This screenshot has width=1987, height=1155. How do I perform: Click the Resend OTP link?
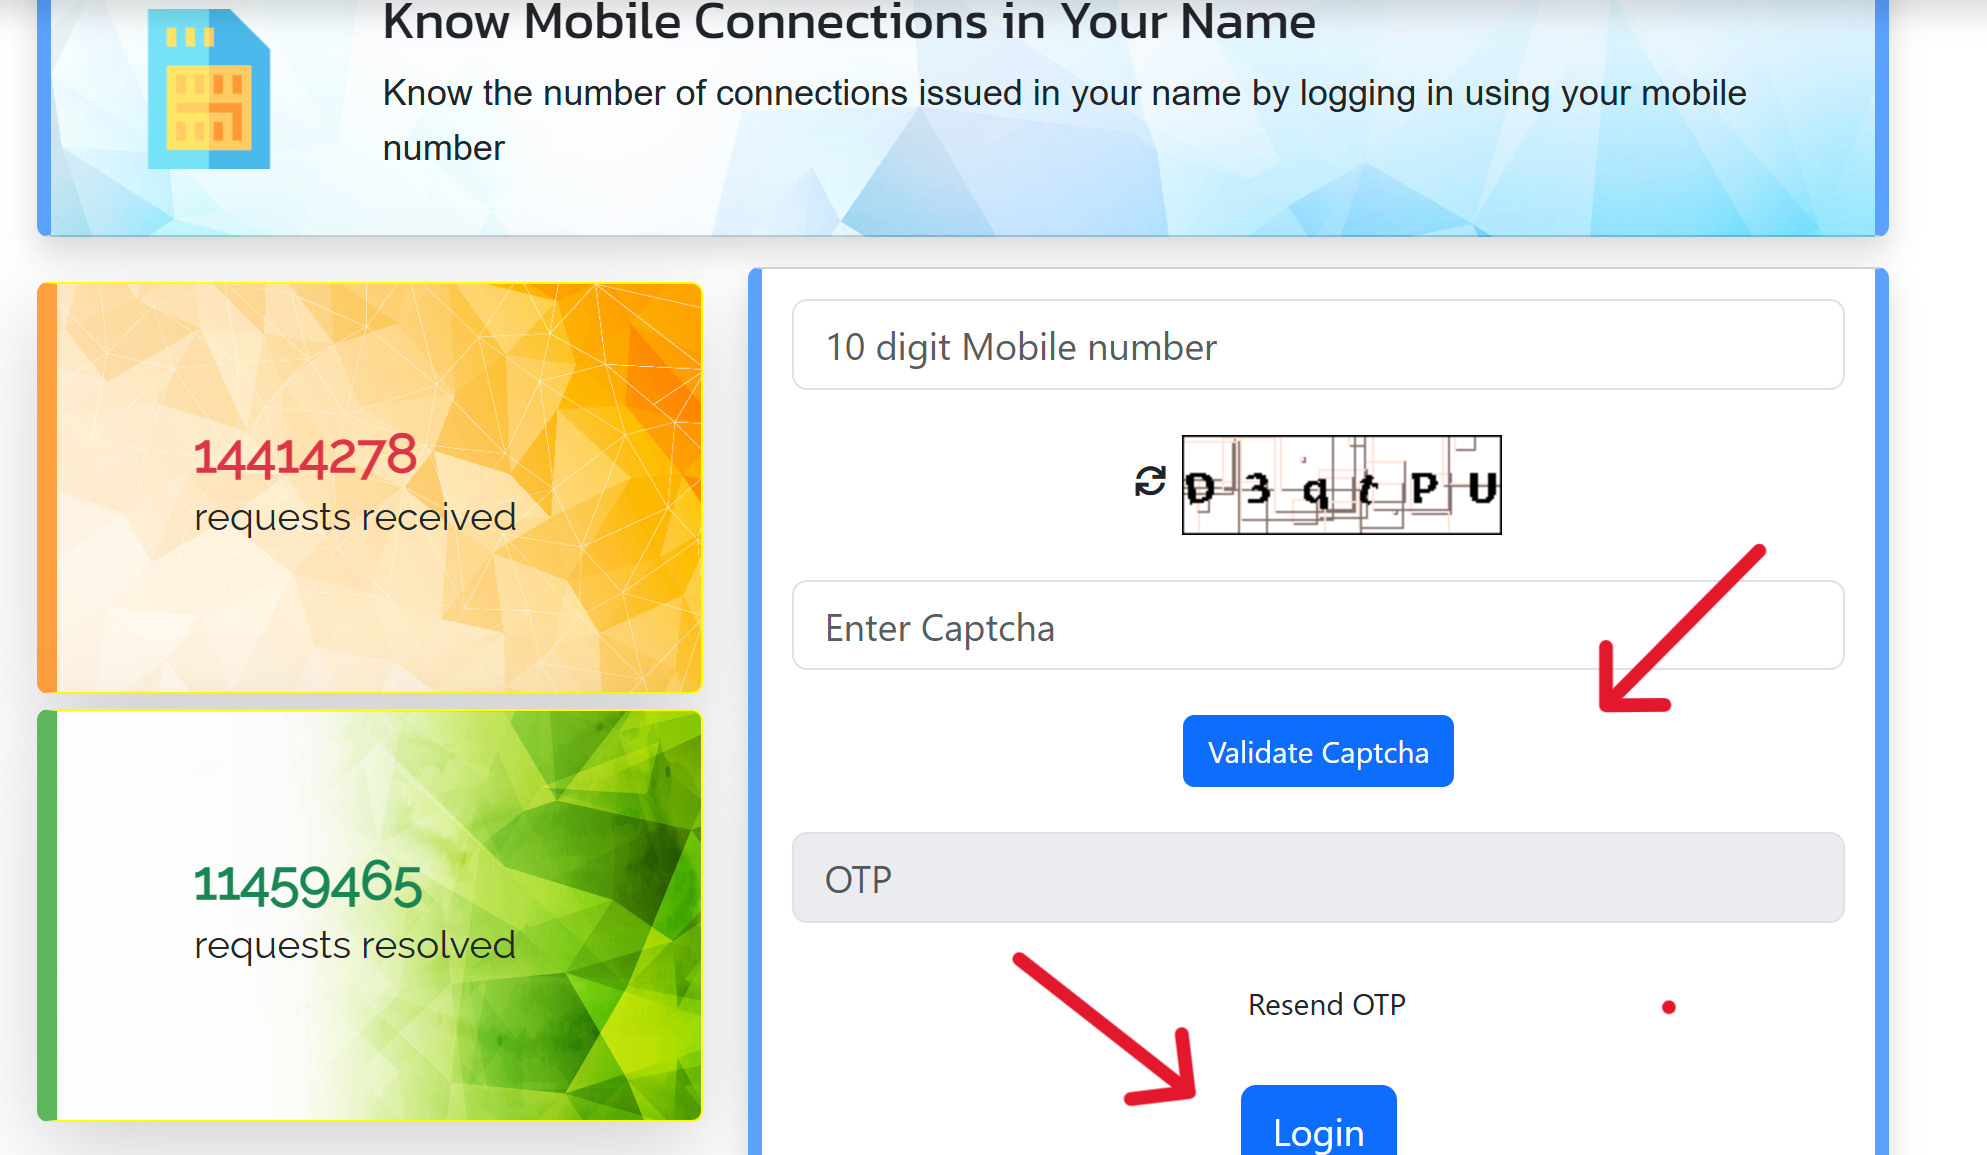tap(1326, 1005)
